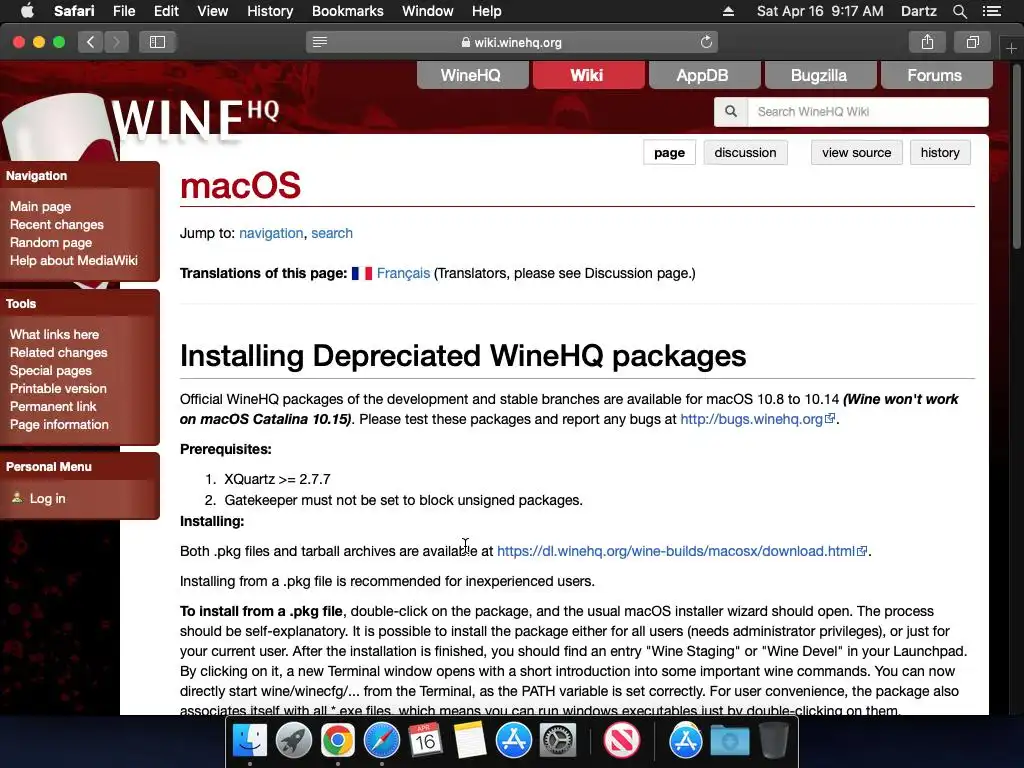1024x768 pixels.
Task: Open App Store icon beside Notes in Dock
Action: pos(513,741)
